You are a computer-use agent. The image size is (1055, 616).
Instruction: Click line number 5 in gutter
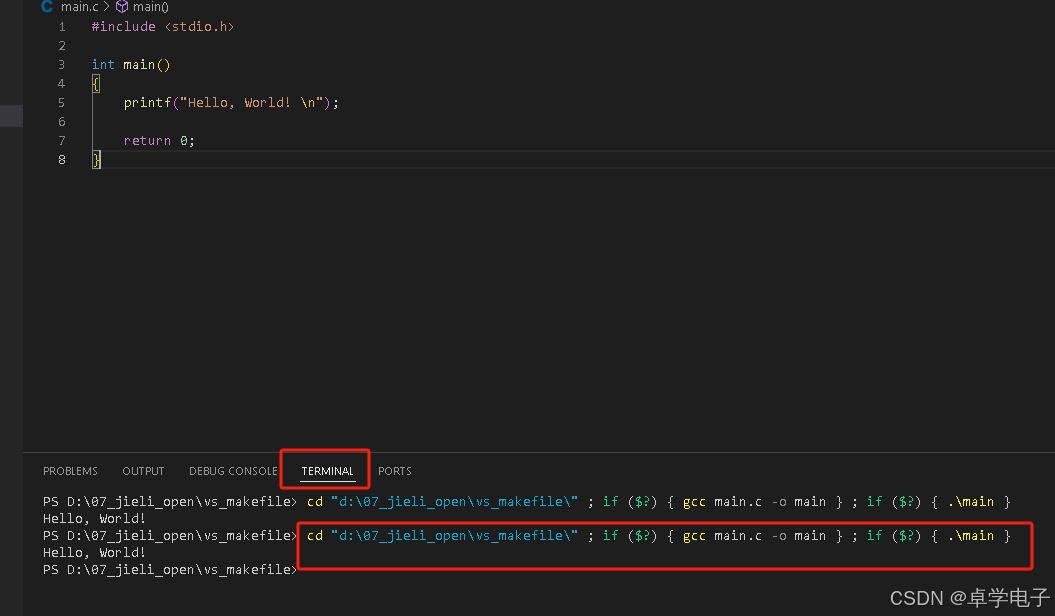pos(61,103)
